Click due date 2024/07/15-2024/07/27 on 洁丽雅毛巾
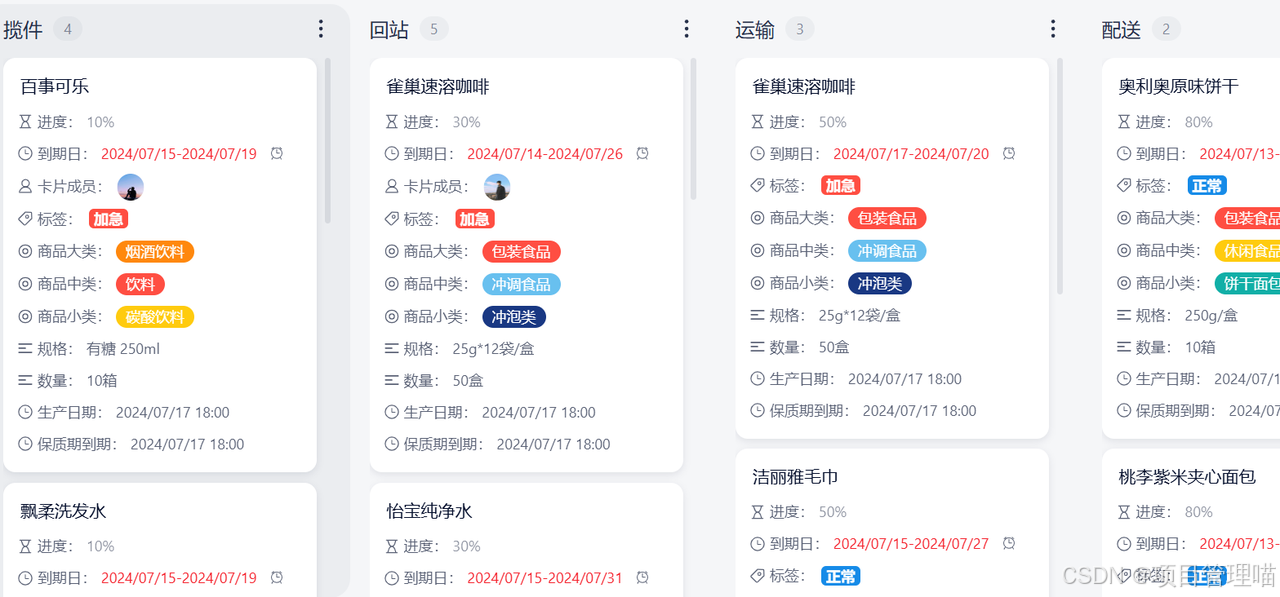This screenshot has width=1280, height=597. (911, 544)
